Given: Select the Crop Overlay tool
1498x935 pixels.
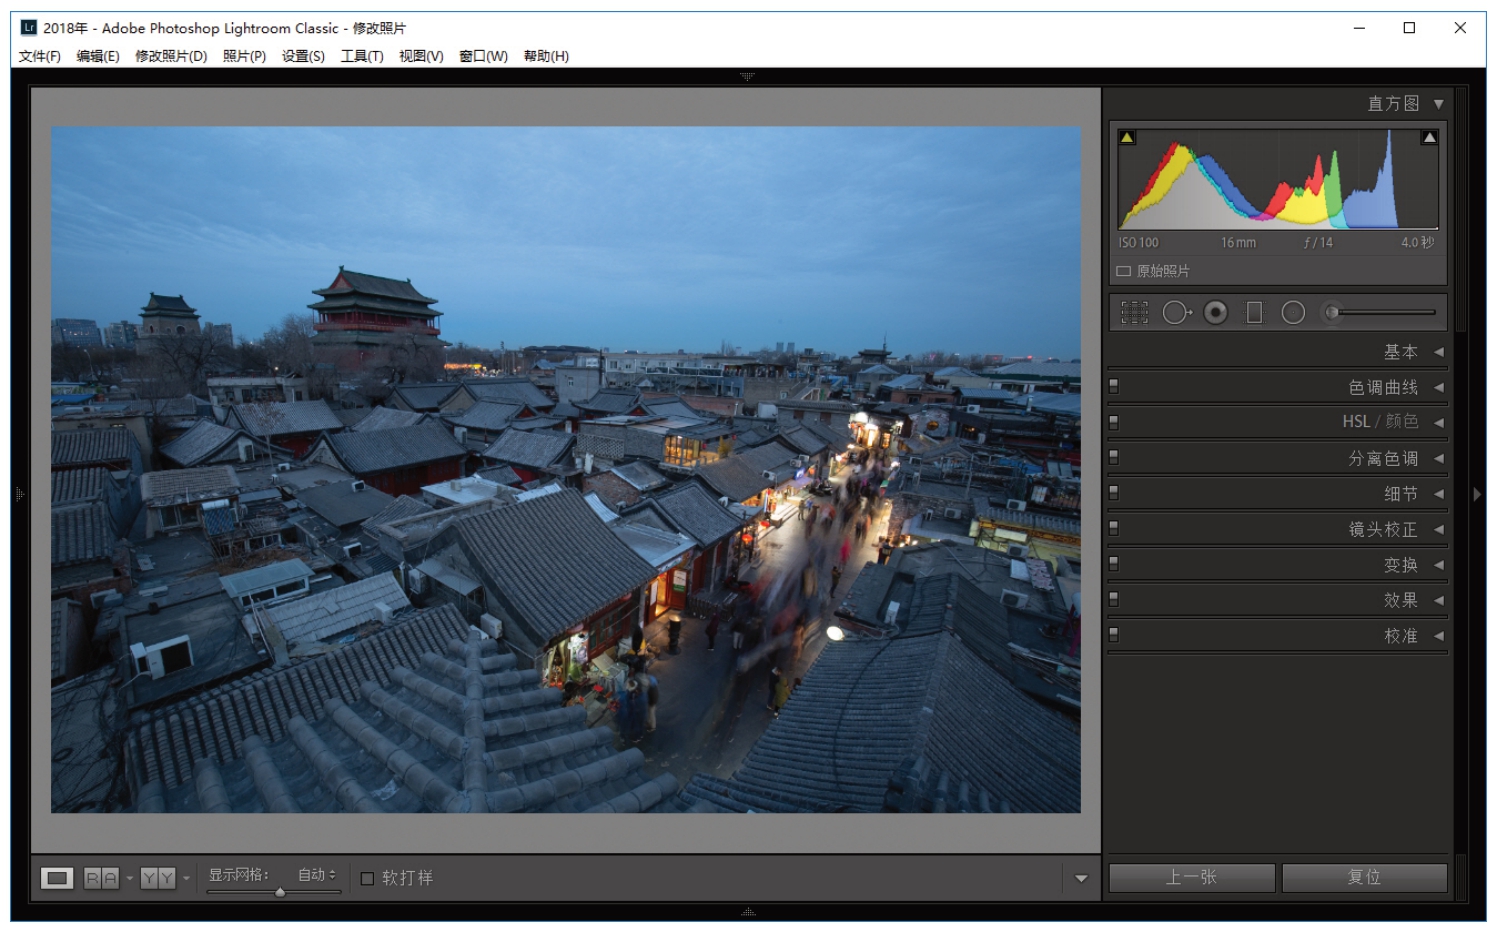Looking at the screenshot, I should pyautogui.click(x=1134, y=313).
